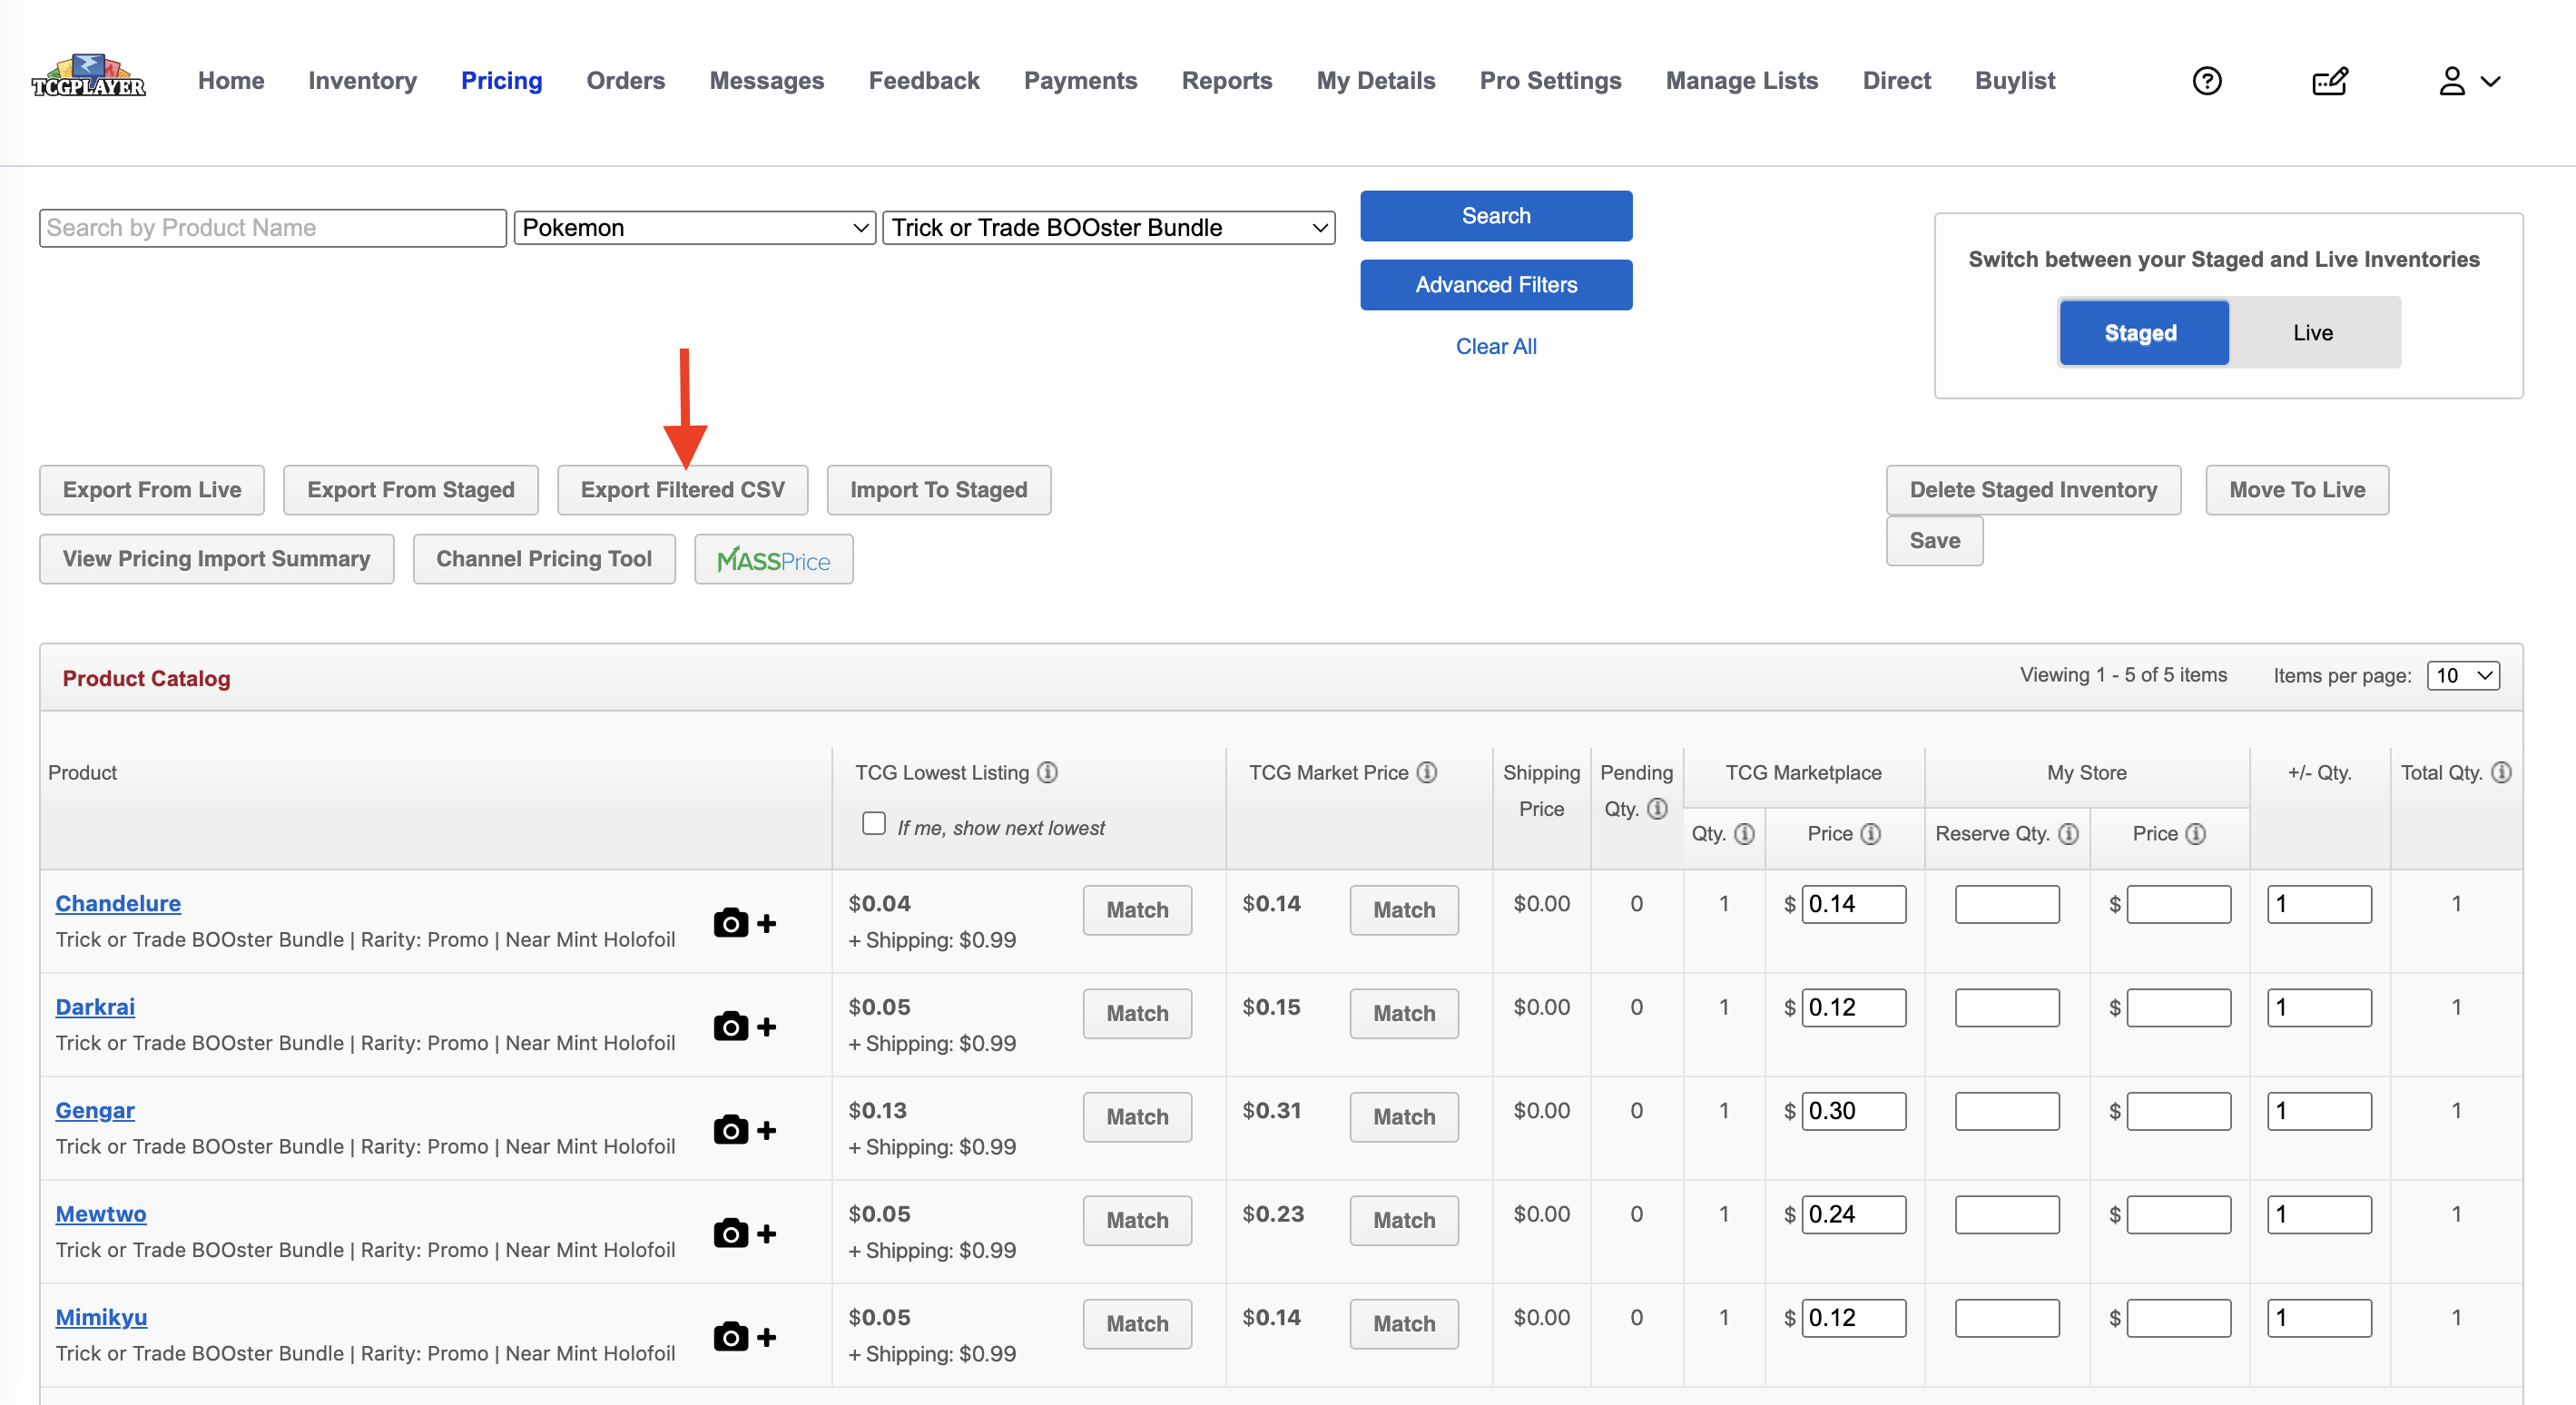2576x1405 pixels.
Task: Open the Orders menu
Action: 625,81
